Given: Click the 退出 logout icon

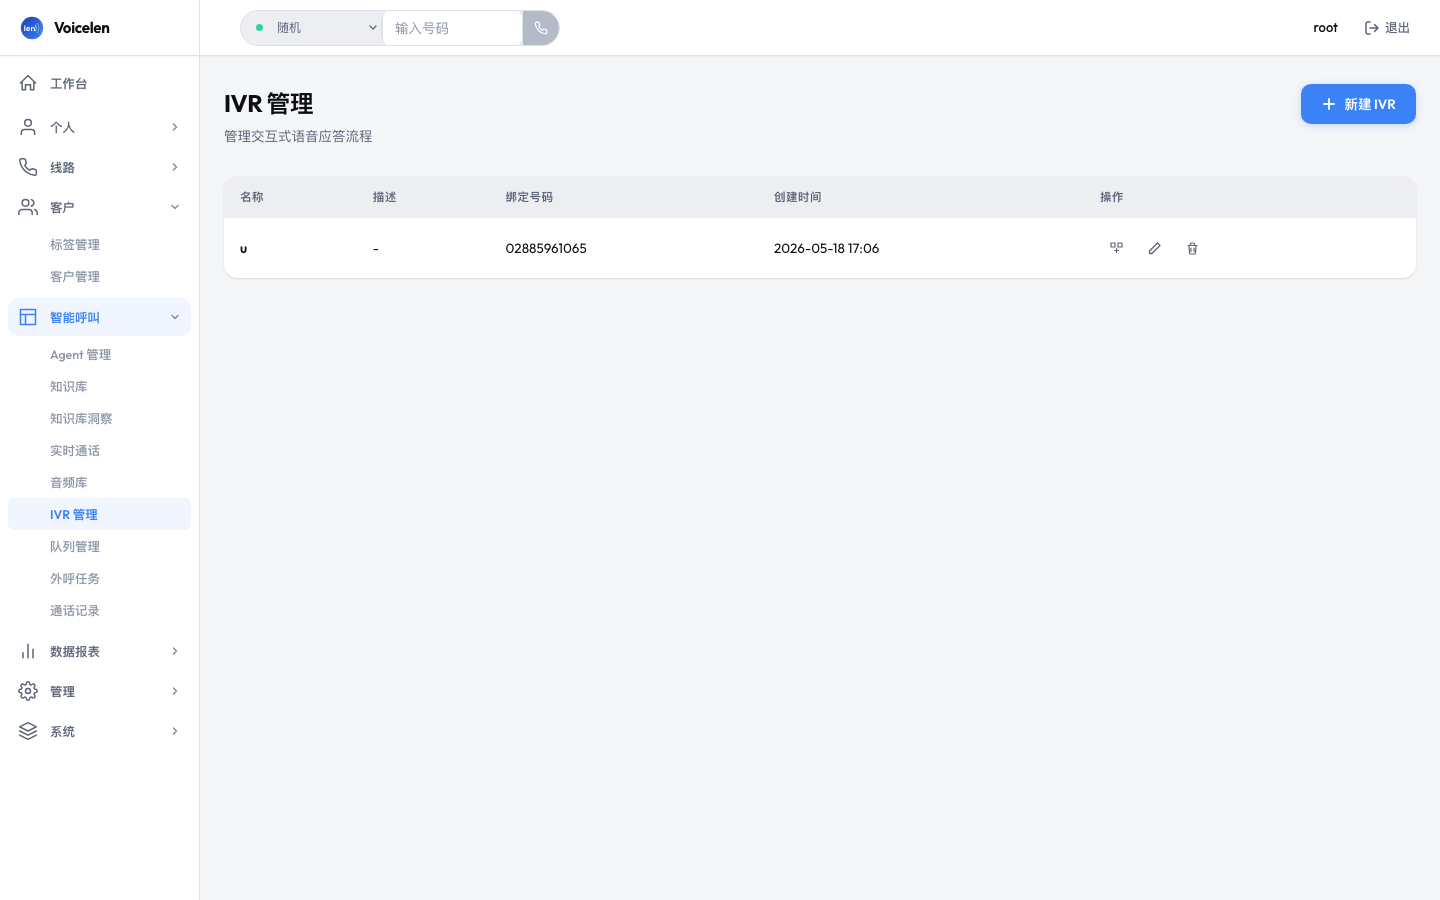Looking at the screenshot, I should coord(1372,28).
